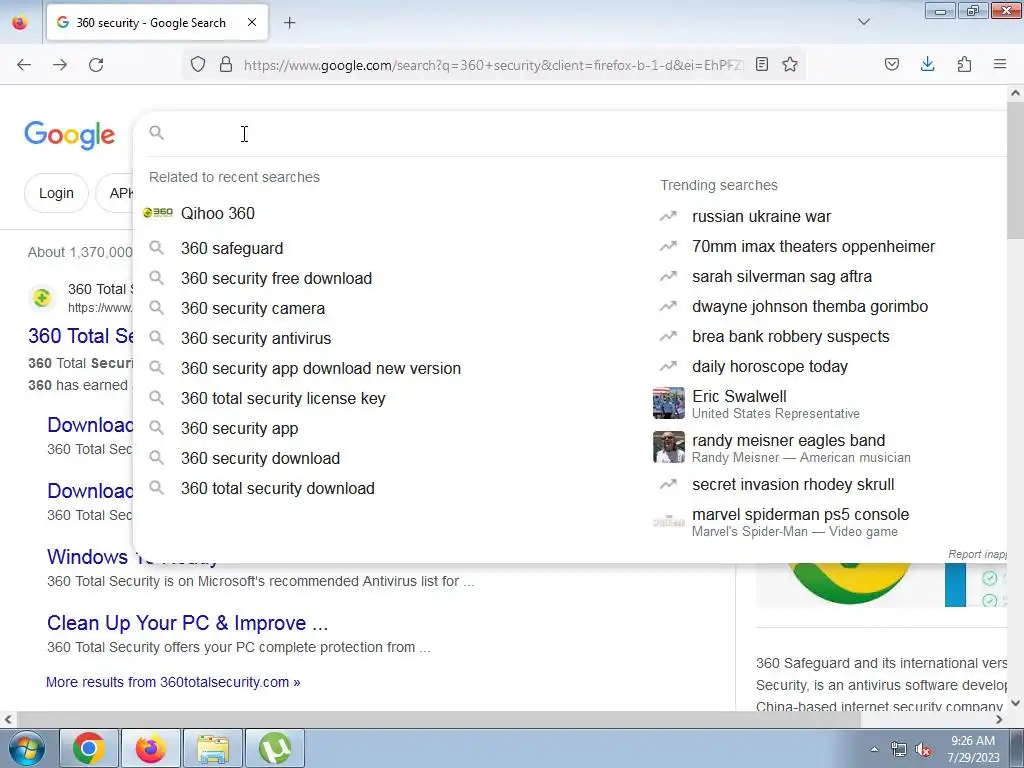Click the 360 Total Security site favicon
Image resolution: width=1024 pixels, height=768 pixels.
pyautogui.click(x=42, y=298)
